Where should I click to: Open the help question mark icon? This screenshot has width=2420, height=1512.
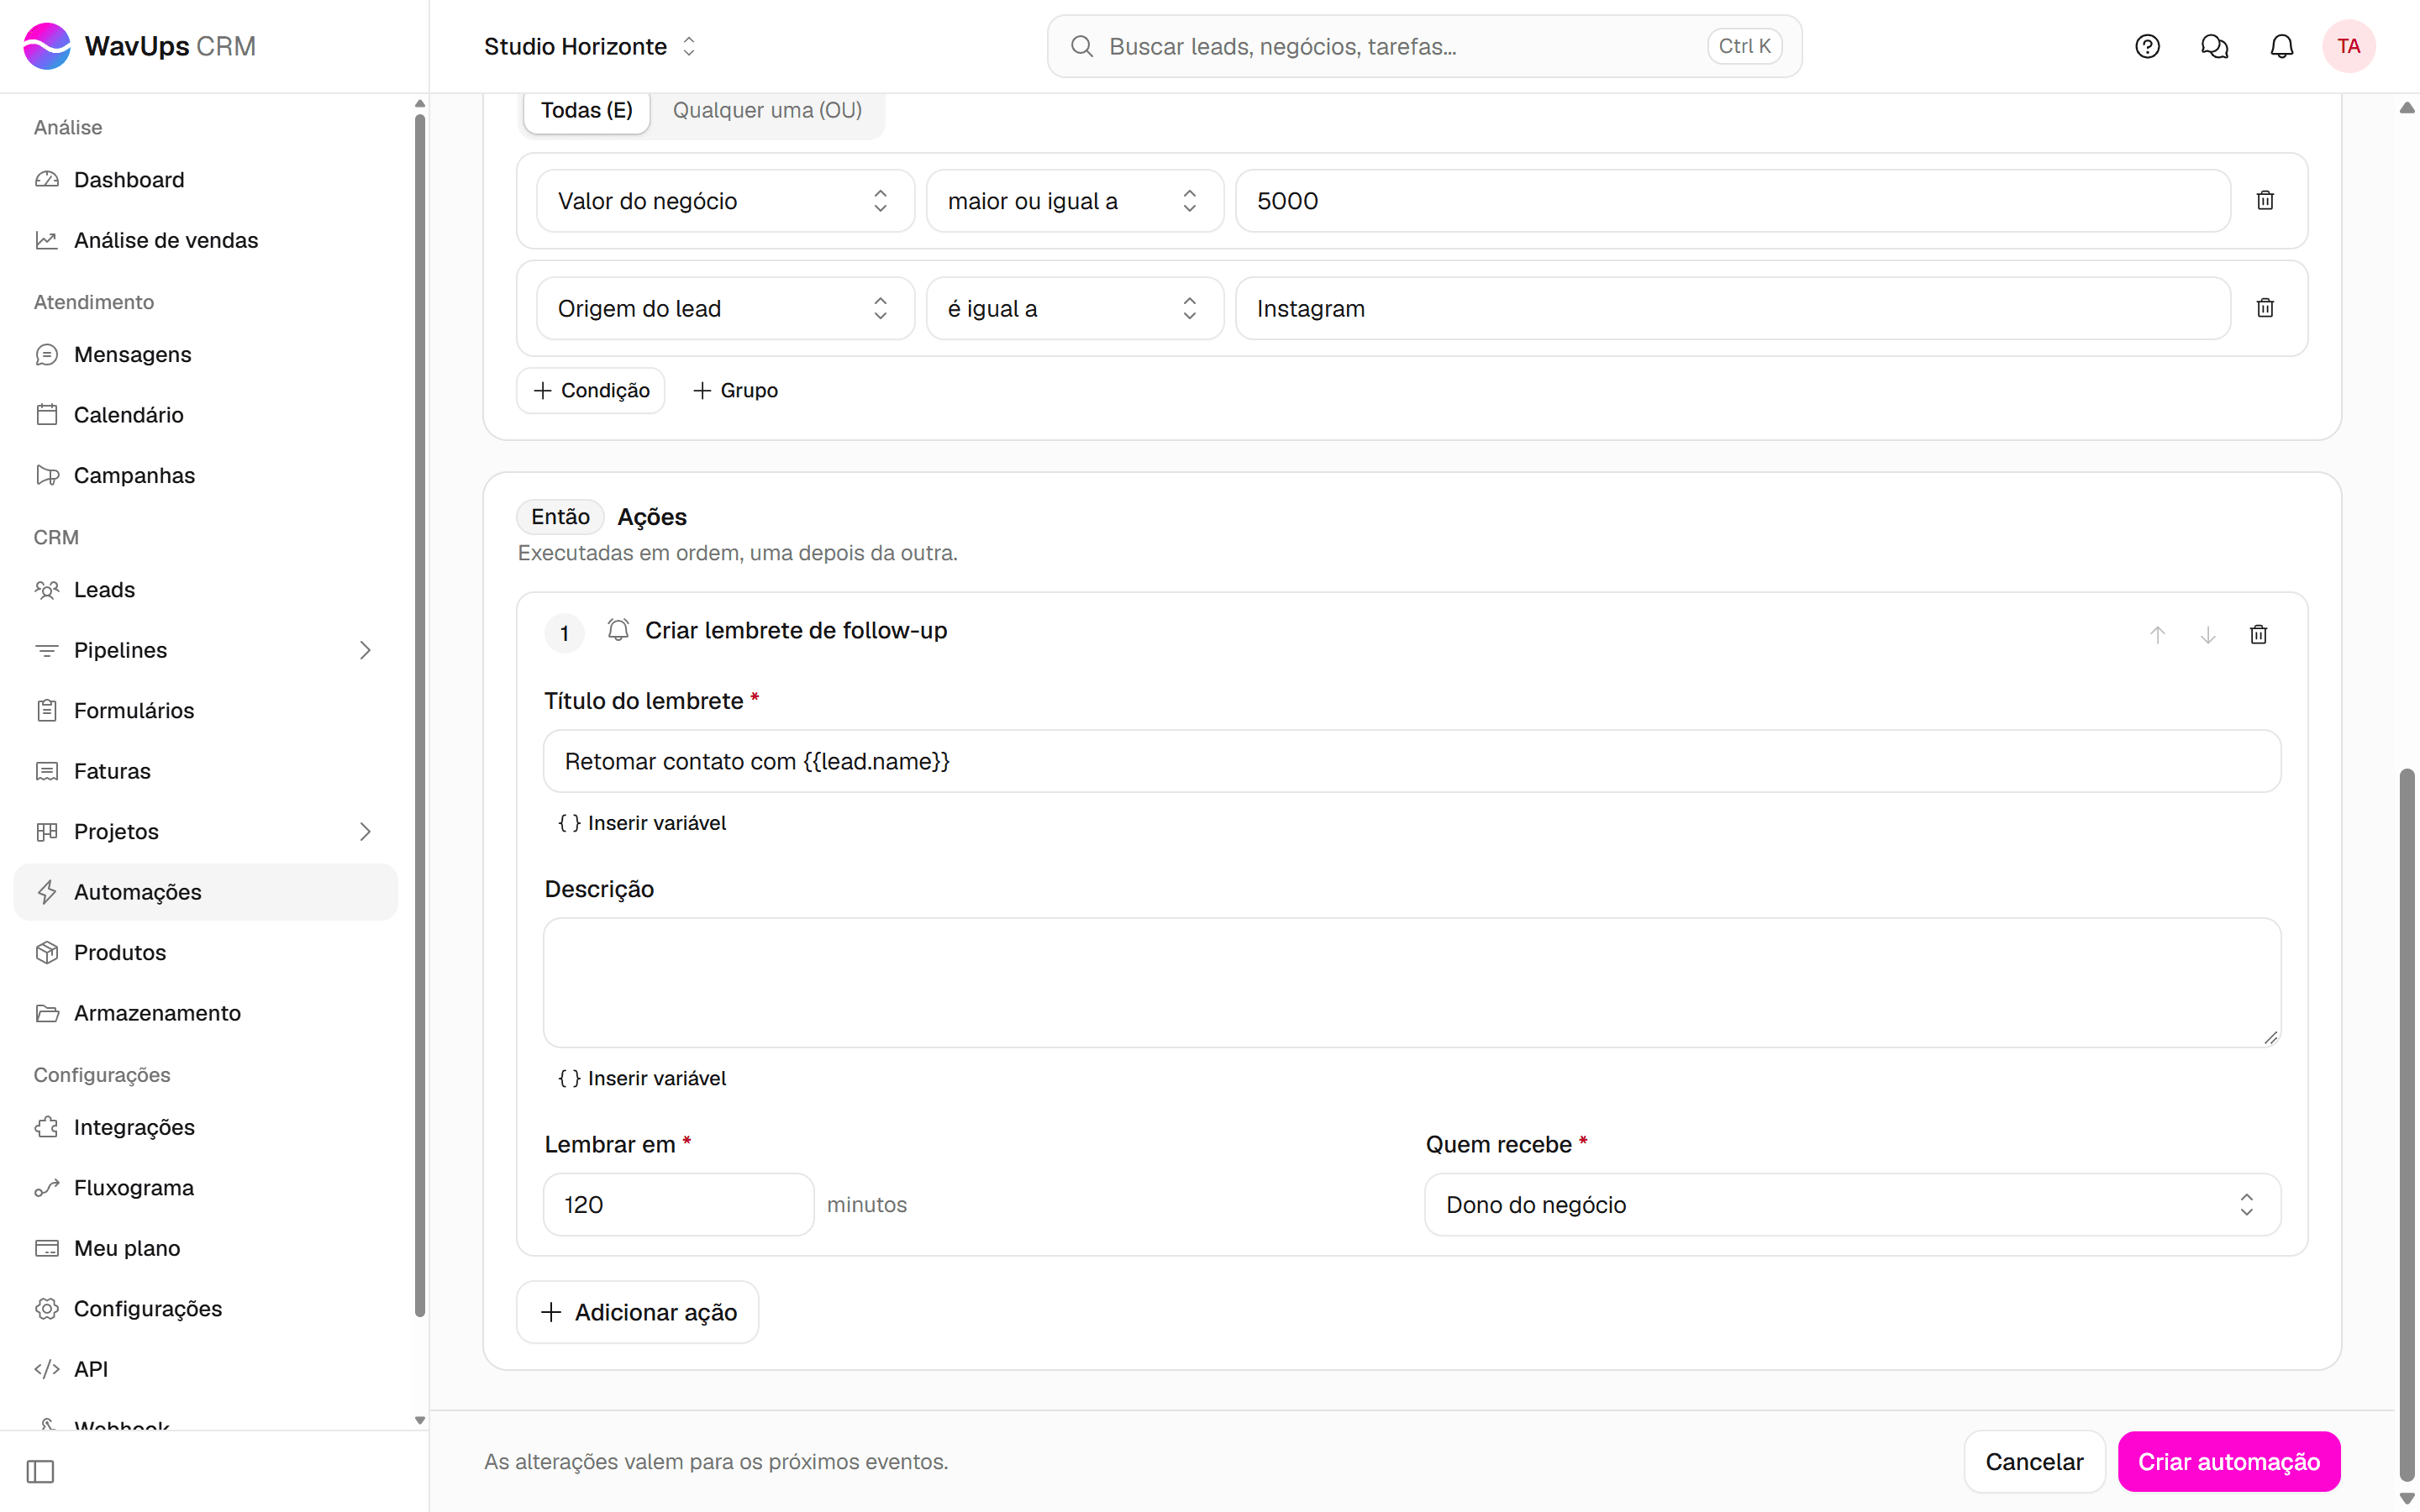pos(2147,46)
